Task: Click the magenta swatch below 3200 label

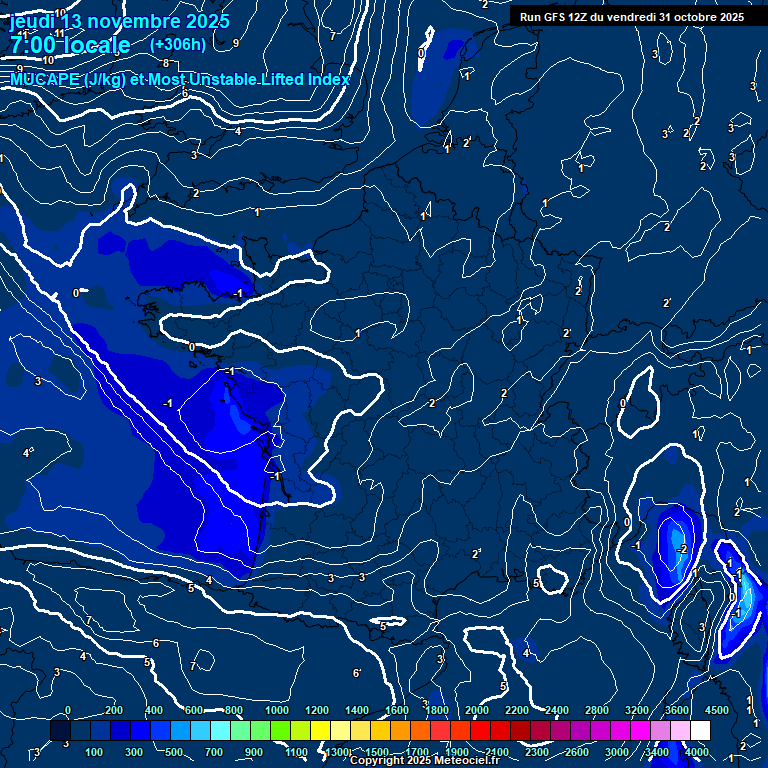Action: coord(640,730)
